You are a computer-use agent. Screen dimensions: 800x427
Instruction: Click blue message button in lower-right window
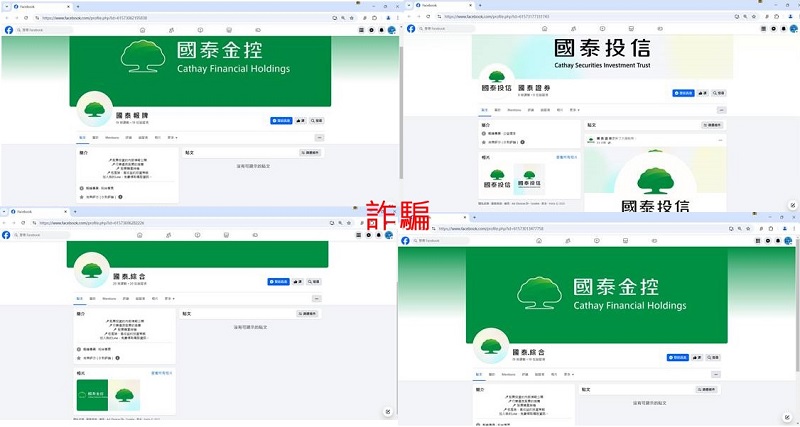click(x=678, y=358)
